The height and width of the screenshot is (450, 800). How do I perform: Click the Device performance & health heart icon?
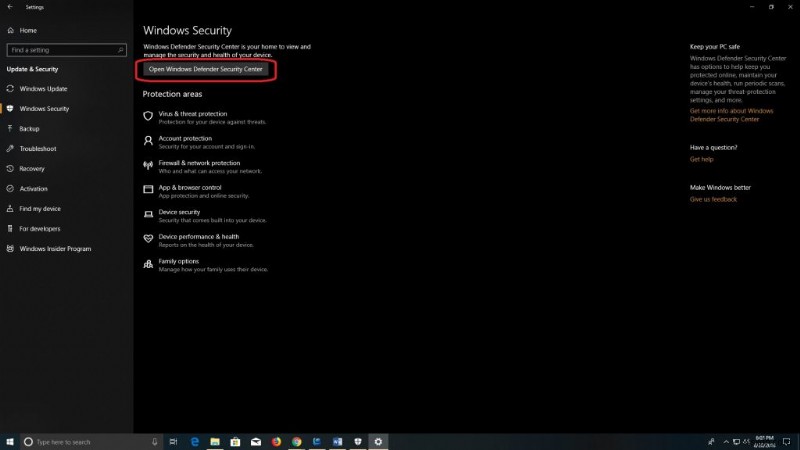(148, 239)
